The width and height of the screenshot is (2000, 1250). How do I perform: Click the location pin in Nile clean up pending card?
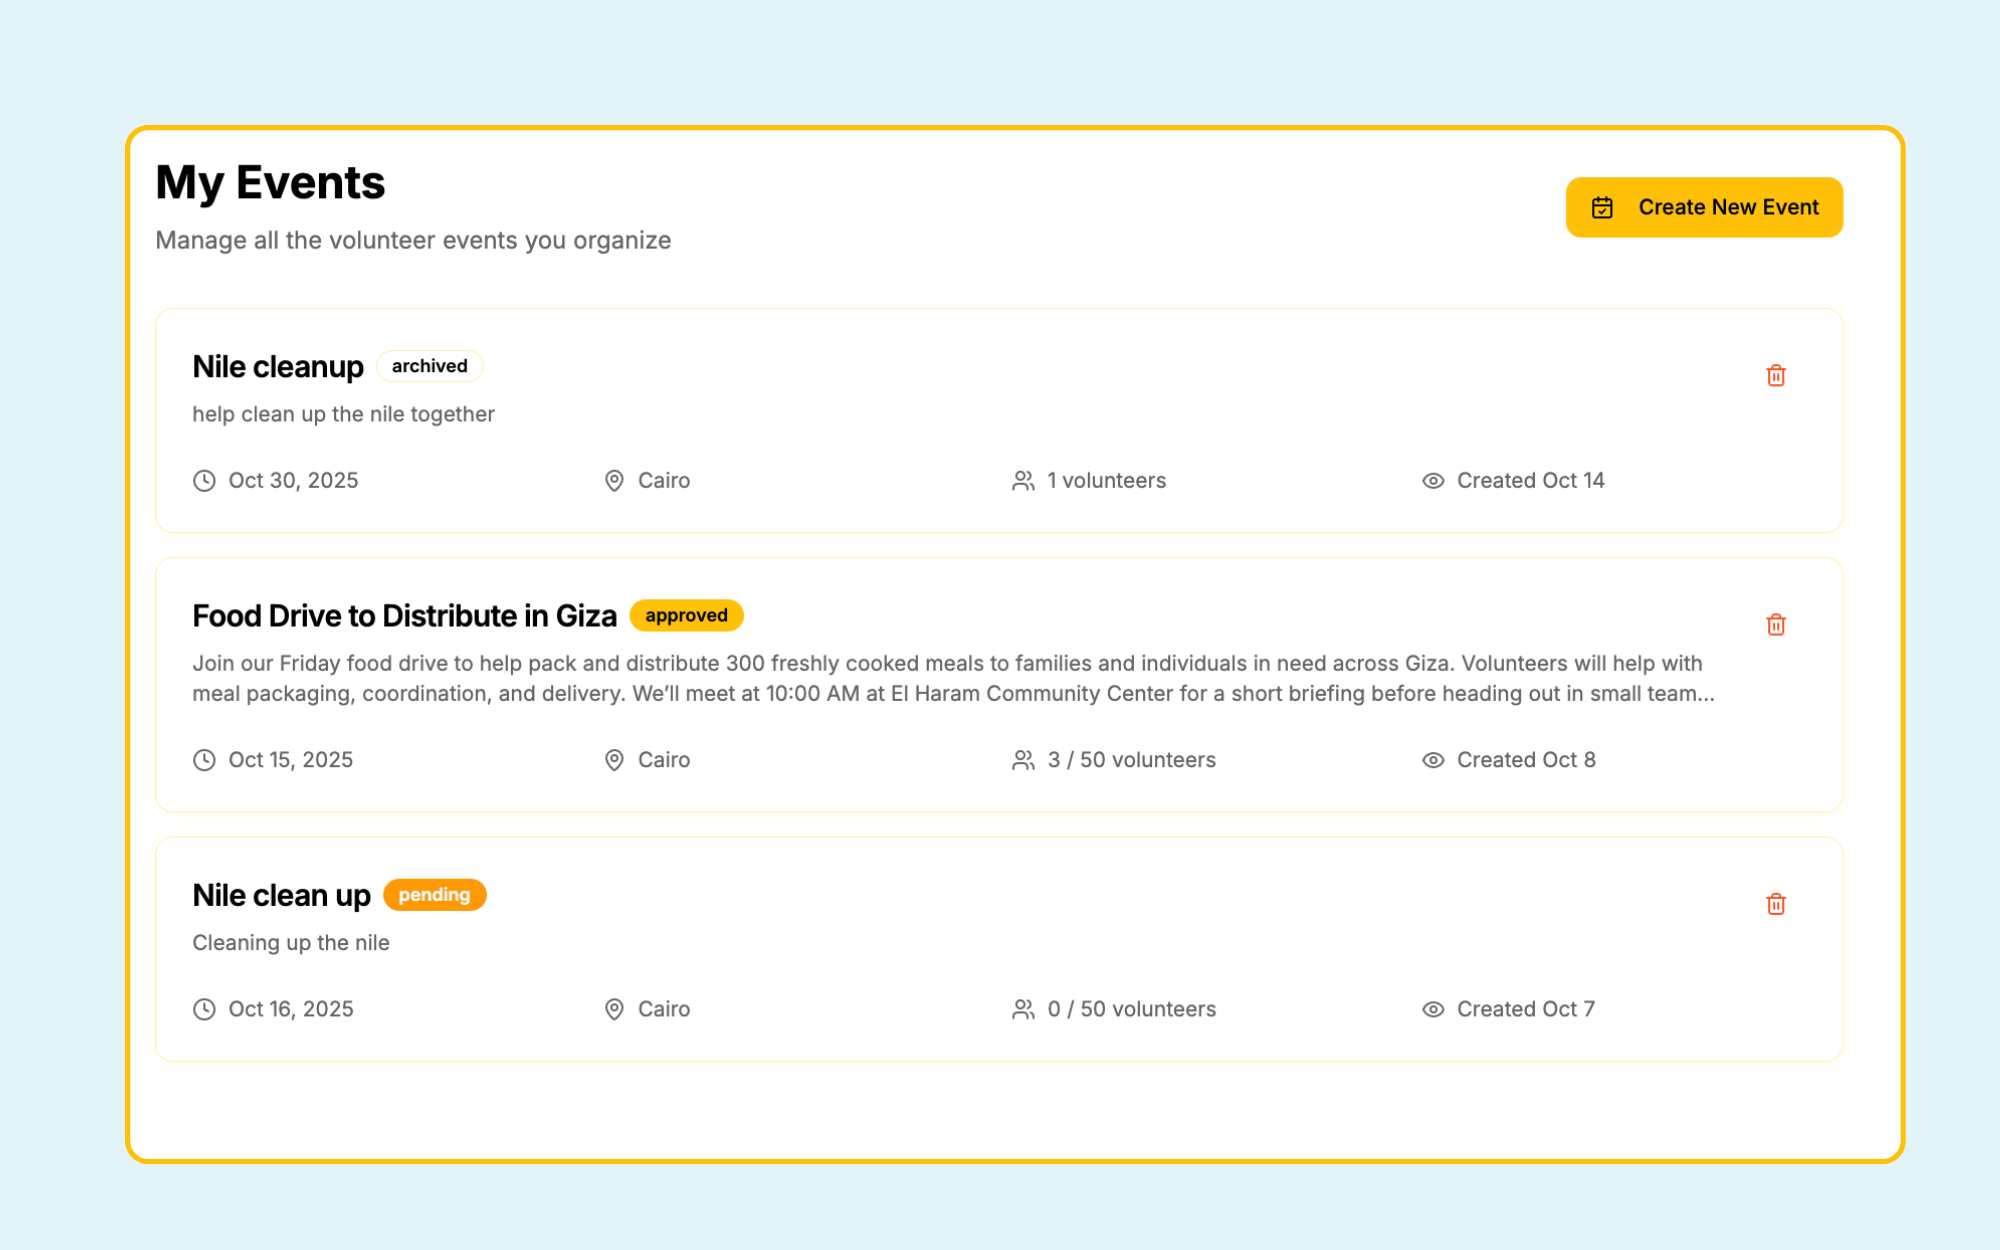click(614, 1009)
